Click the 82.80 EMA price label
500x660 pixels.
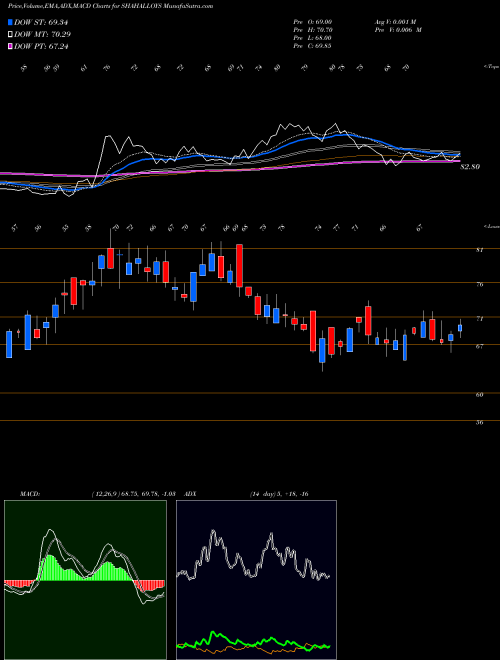click(x=470, y=167)
